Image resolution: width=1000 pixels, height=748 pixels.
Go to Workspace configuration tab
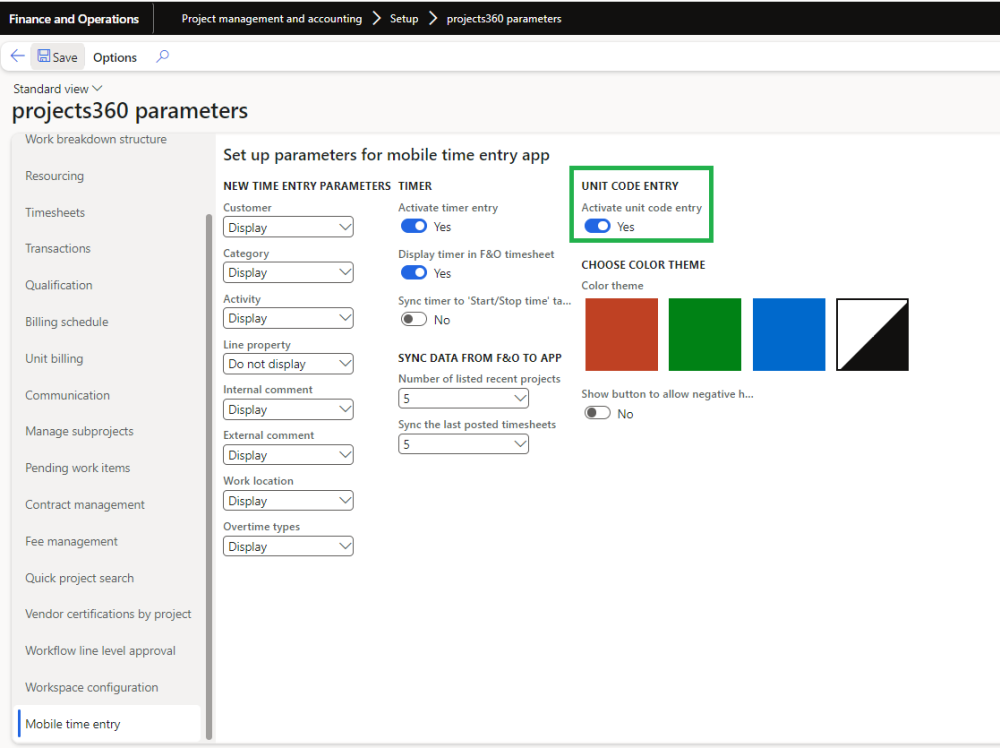coord(92,687)
